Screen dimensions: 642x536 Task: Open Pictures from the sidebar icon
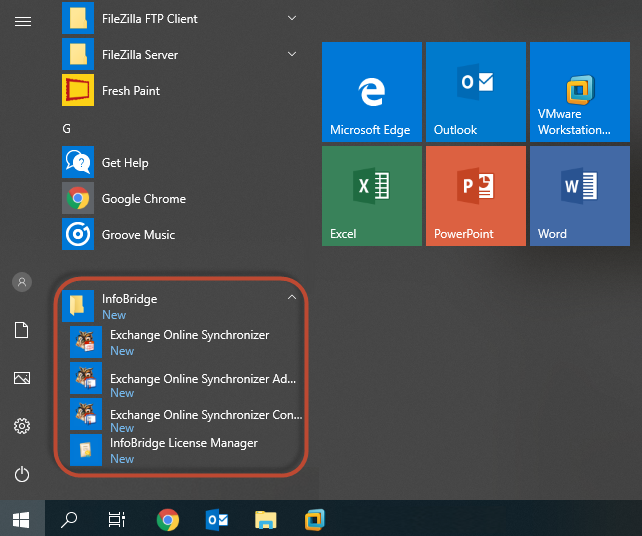22,378
